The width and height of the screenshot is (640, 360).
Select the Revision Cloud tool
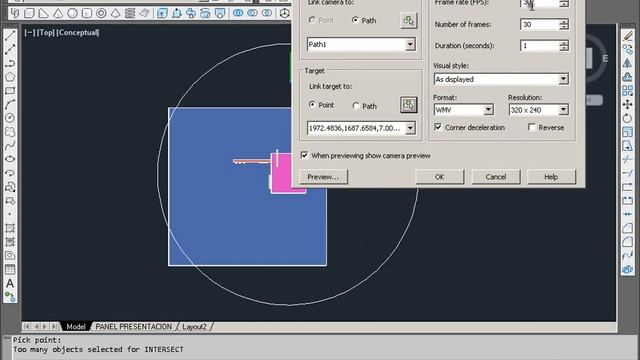(x=10, y=132)
